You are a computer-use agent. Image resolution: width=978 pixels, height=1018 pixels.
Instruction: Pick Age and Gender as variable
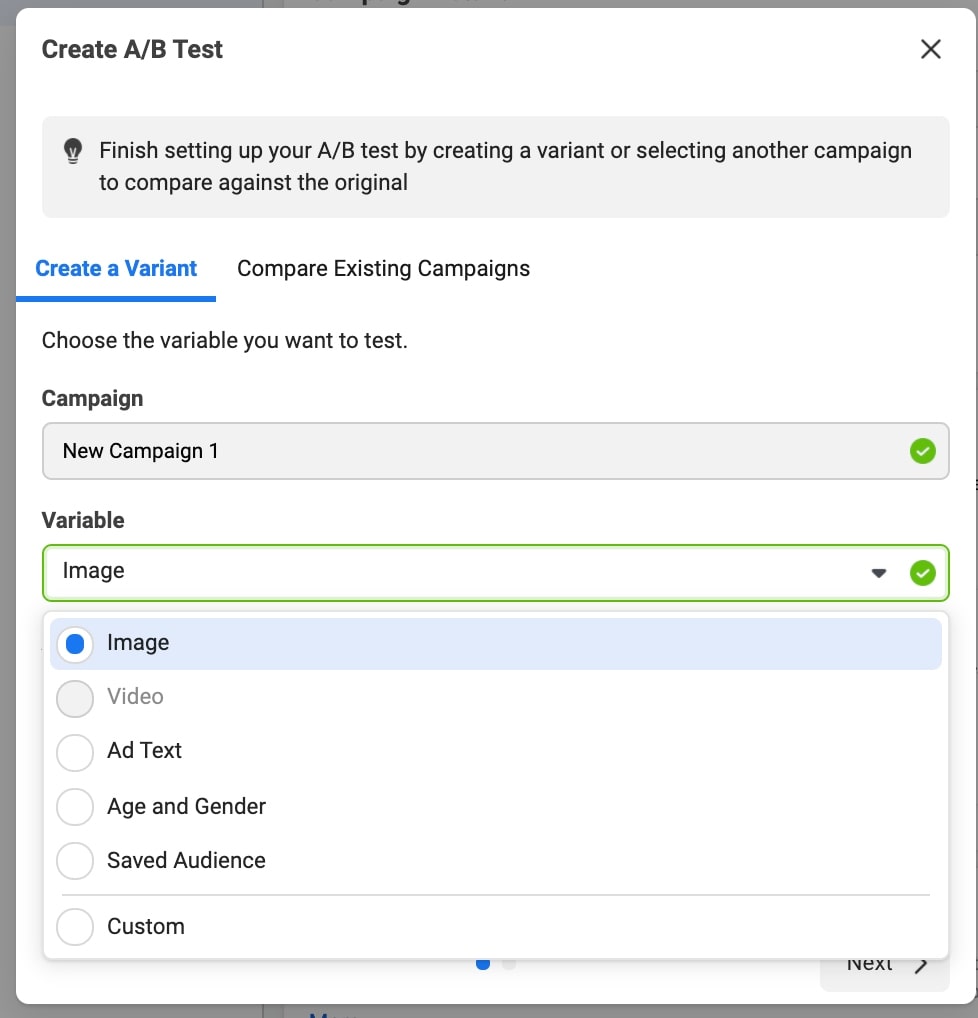point(75,806)
